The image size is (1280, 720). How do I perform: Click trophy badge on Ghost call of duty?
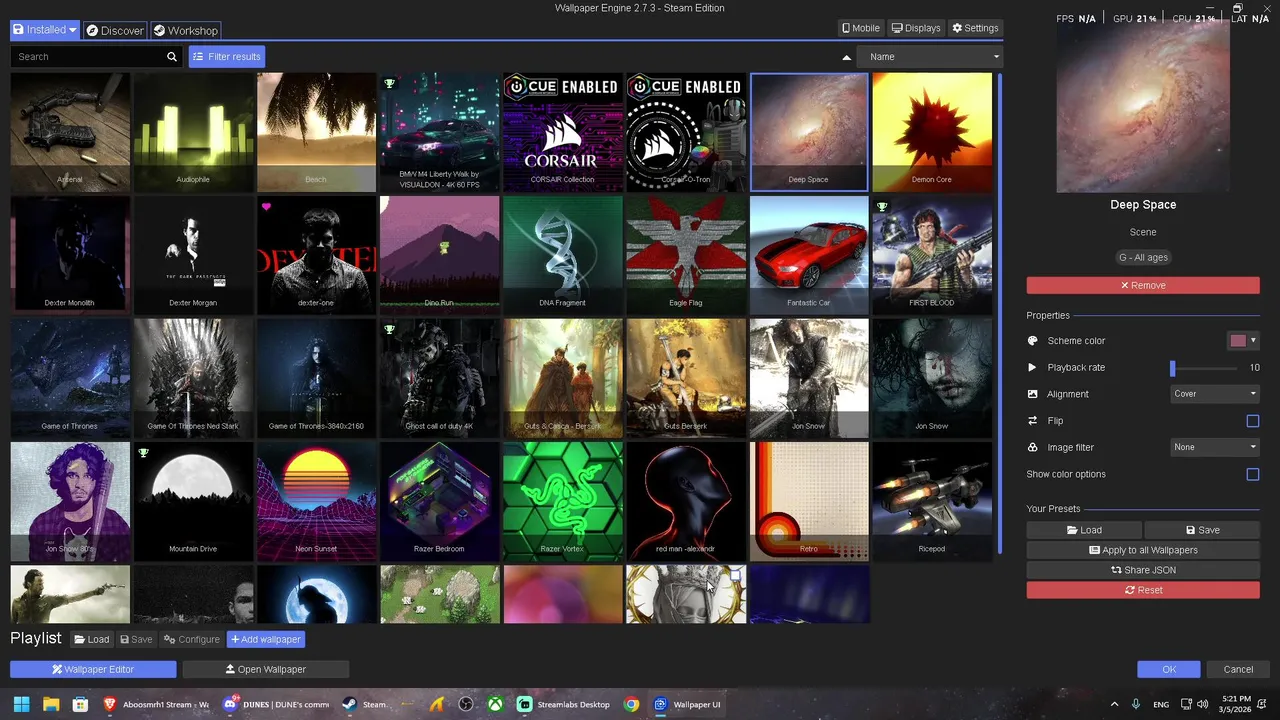coord(389,330)
